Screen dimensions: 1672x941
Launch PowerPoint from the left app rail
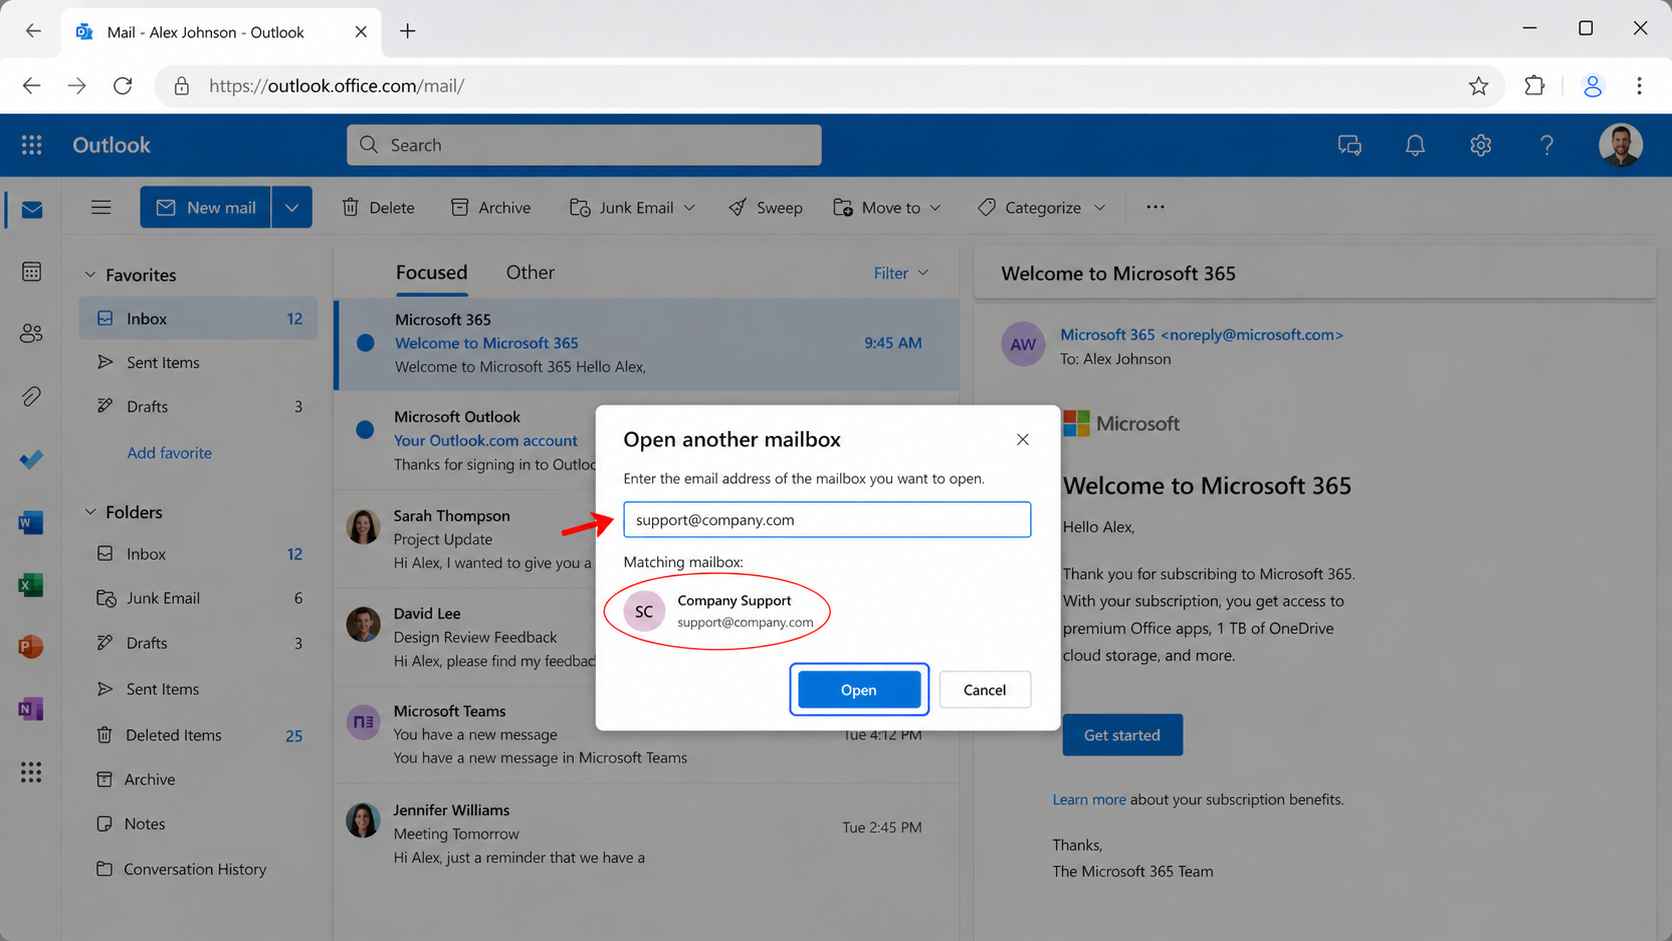[x=31, y=646]
